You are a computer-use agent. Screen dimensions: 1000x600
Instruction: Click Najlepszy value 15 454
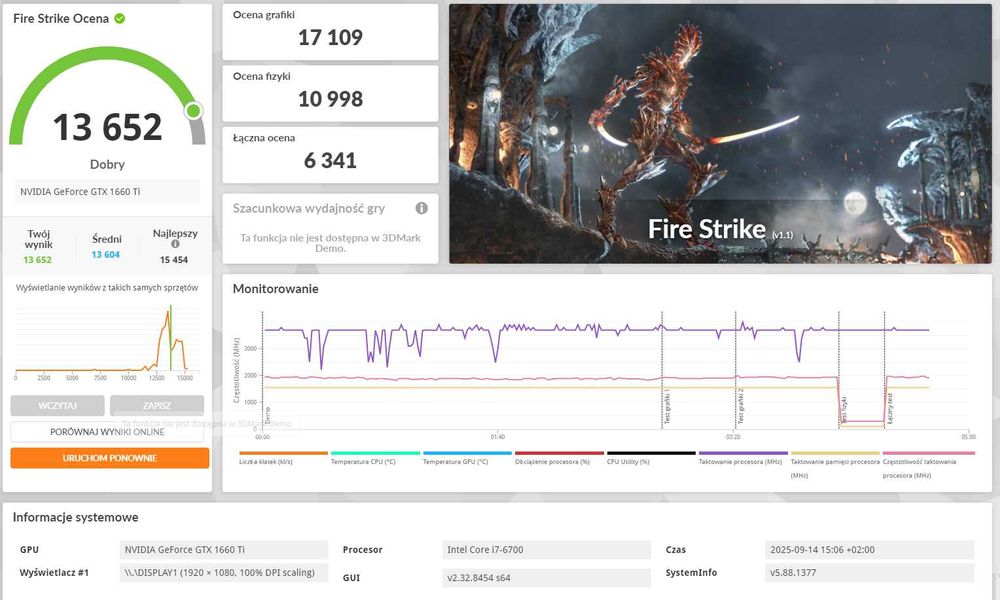[173, 260]
